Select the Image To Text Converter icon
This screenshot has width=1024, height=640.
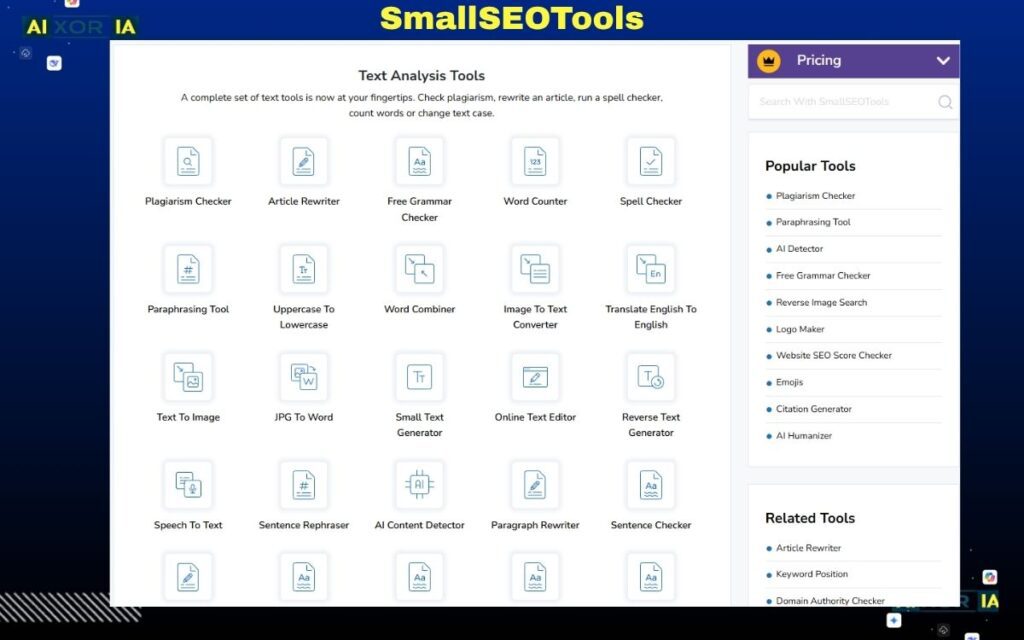(535, 269)
